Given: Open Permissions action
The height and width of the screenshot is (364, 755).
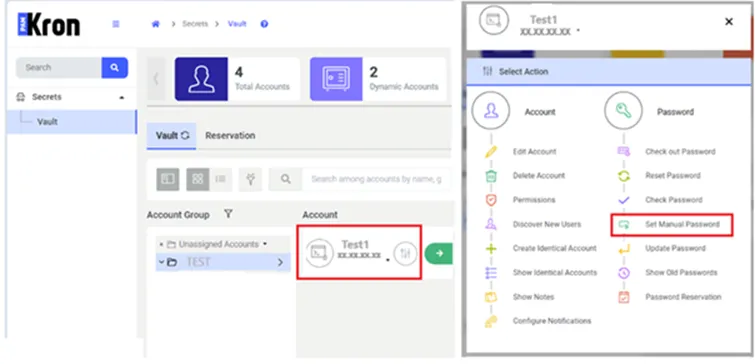Looking at the screenshot, I should (534, 200).
